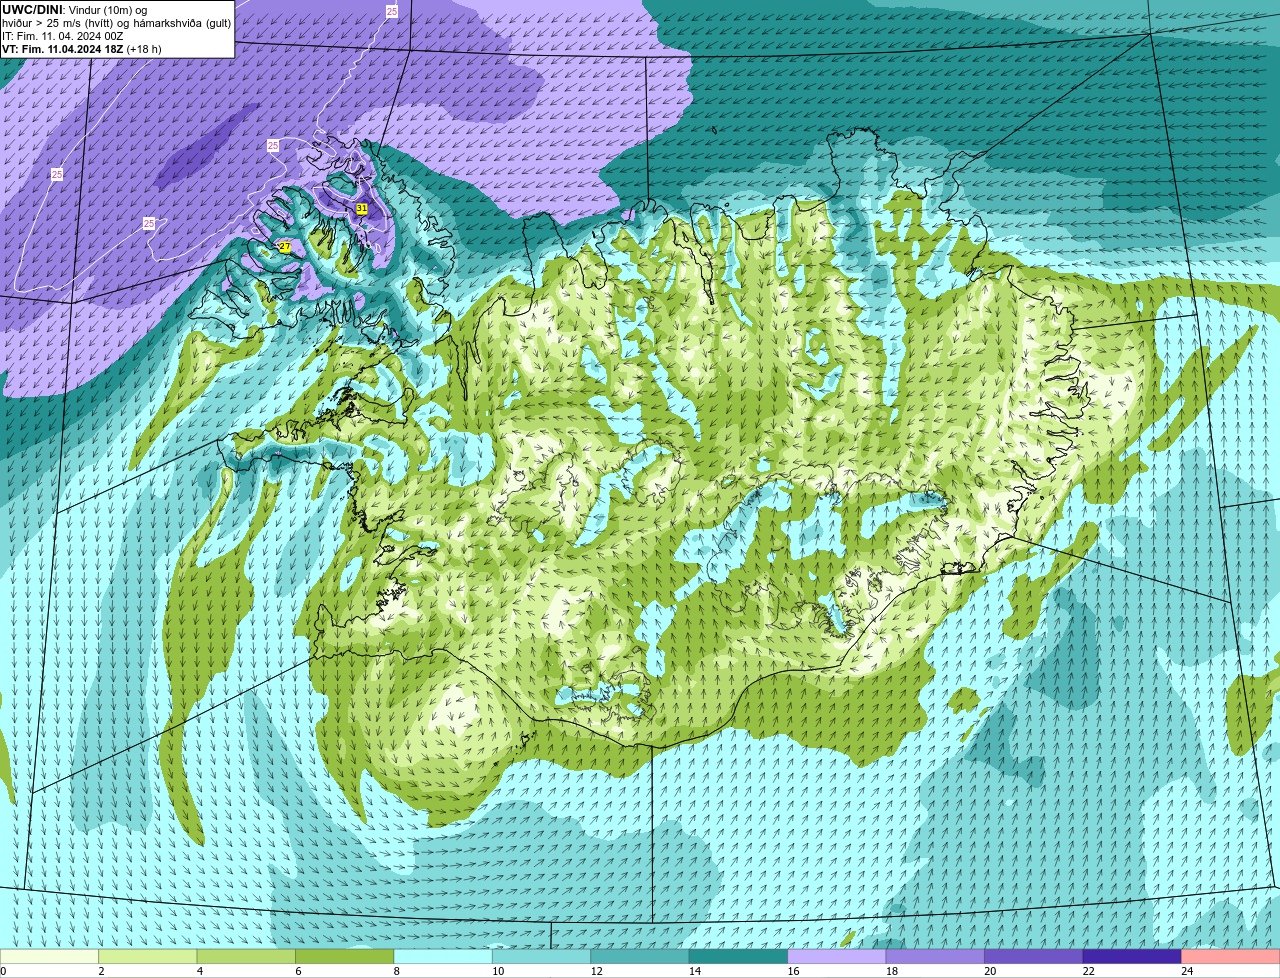This screenshot has width=1280, height=978.
Task: Select the light yellow-green 2–4 m/s legend swatch
Action: point(148,956)
